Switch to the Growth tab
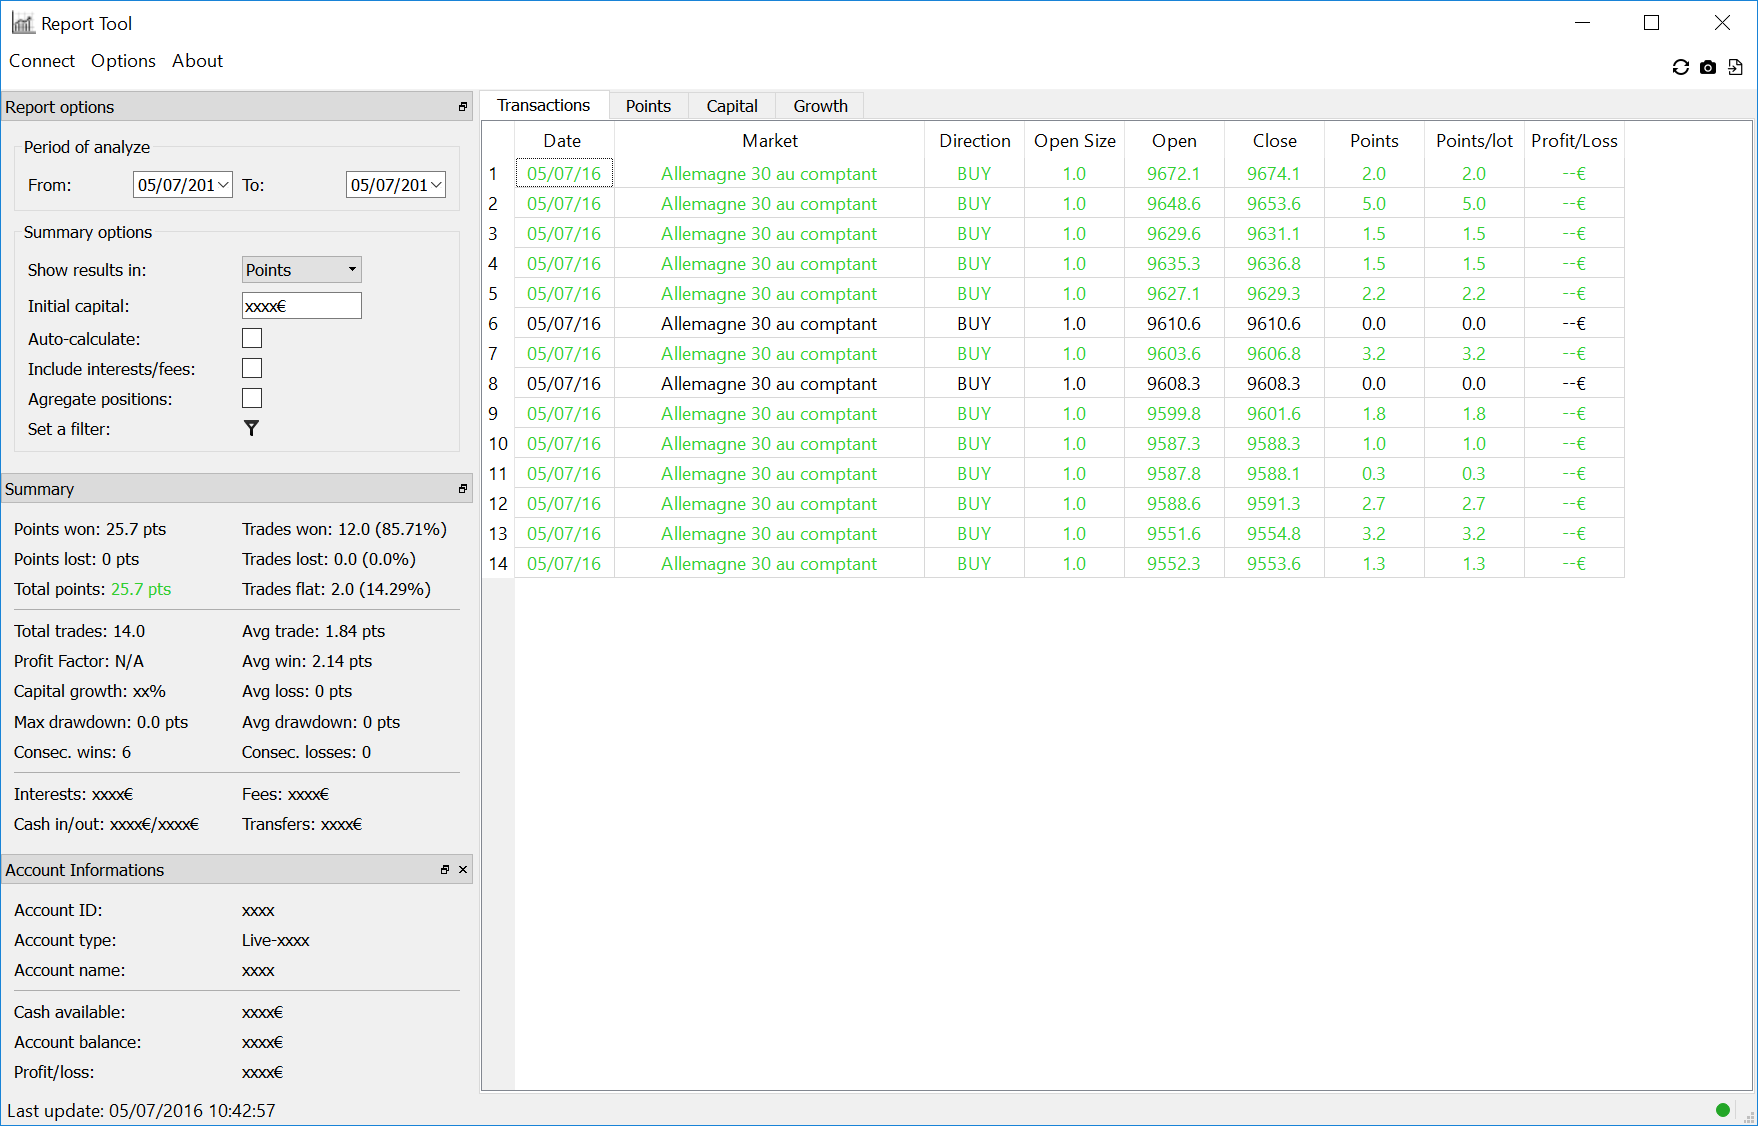1758x1126 pixels. [820, 106]
